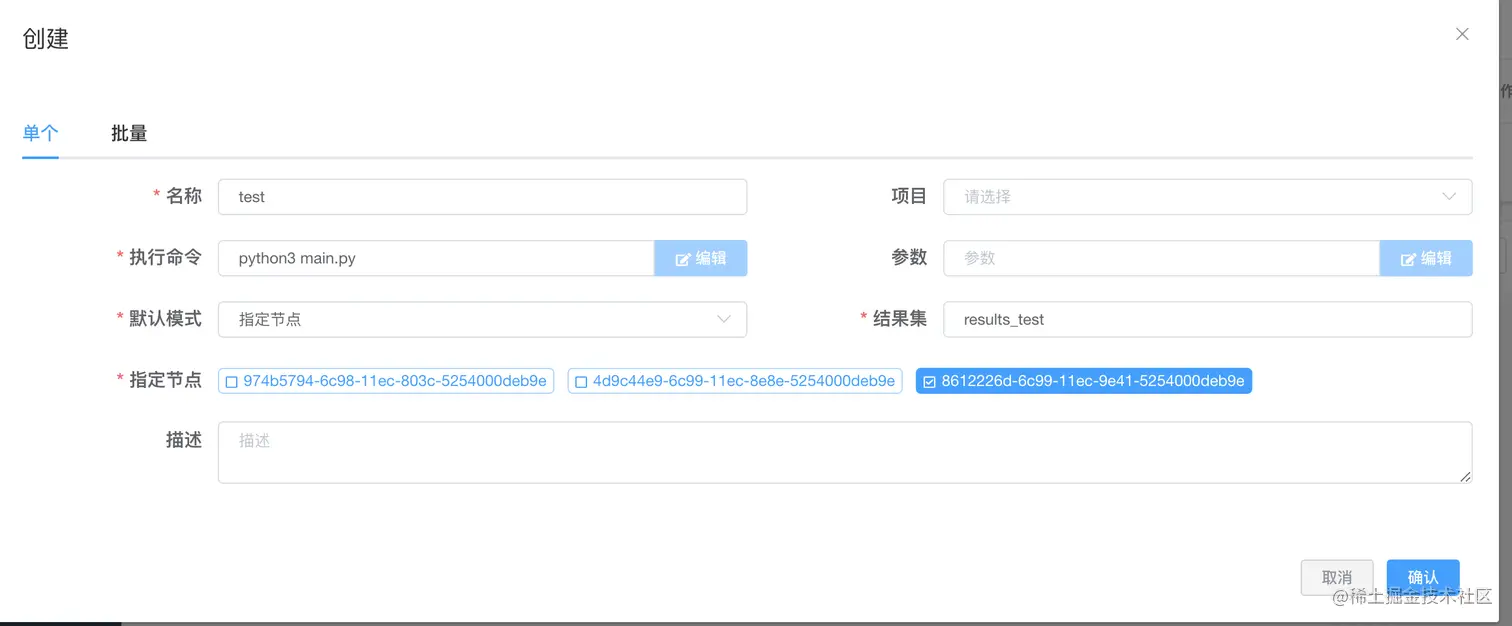Click the 名称 field label
Image resolution: width=1512 pixels, height=626 pixels.
click(184, 196)
